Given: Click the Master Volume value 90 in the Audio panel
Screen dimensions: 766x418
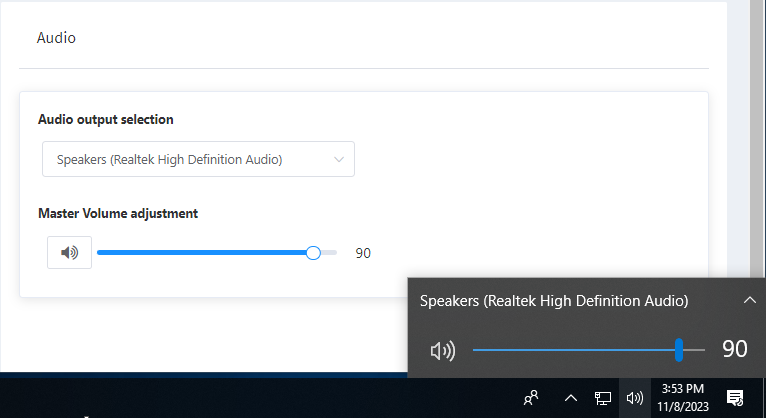Looking at the screenshot, I should [x=363, y=253].
